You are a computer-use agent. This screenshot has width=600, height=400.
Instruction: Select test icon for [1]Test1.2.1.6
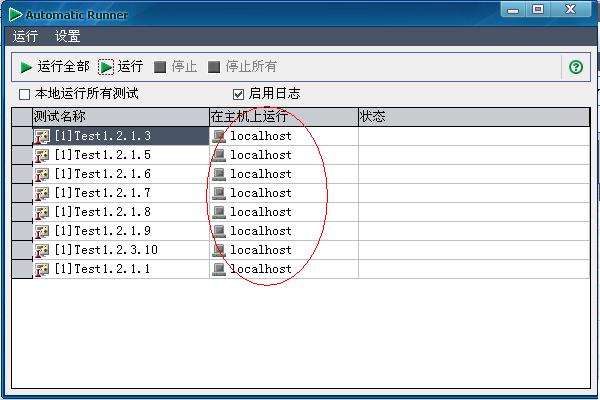pyautogui.click(x=42, y=175)
